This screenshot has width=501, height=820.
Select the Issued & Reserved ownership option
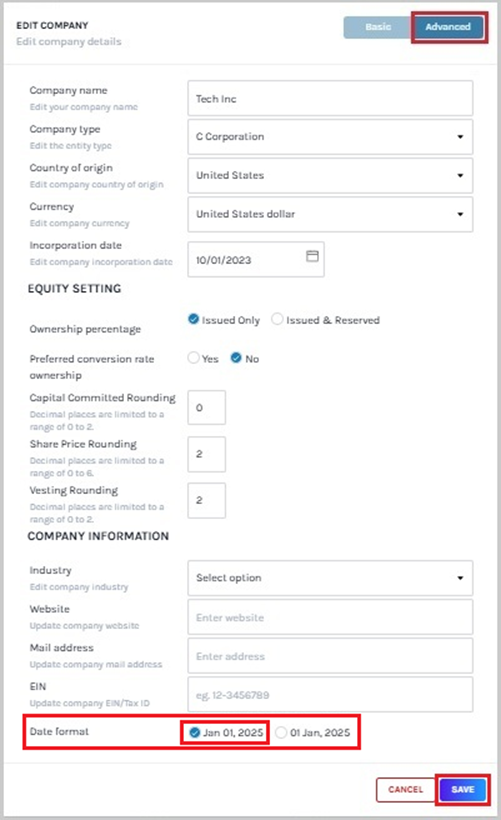(x=277, y=319)
